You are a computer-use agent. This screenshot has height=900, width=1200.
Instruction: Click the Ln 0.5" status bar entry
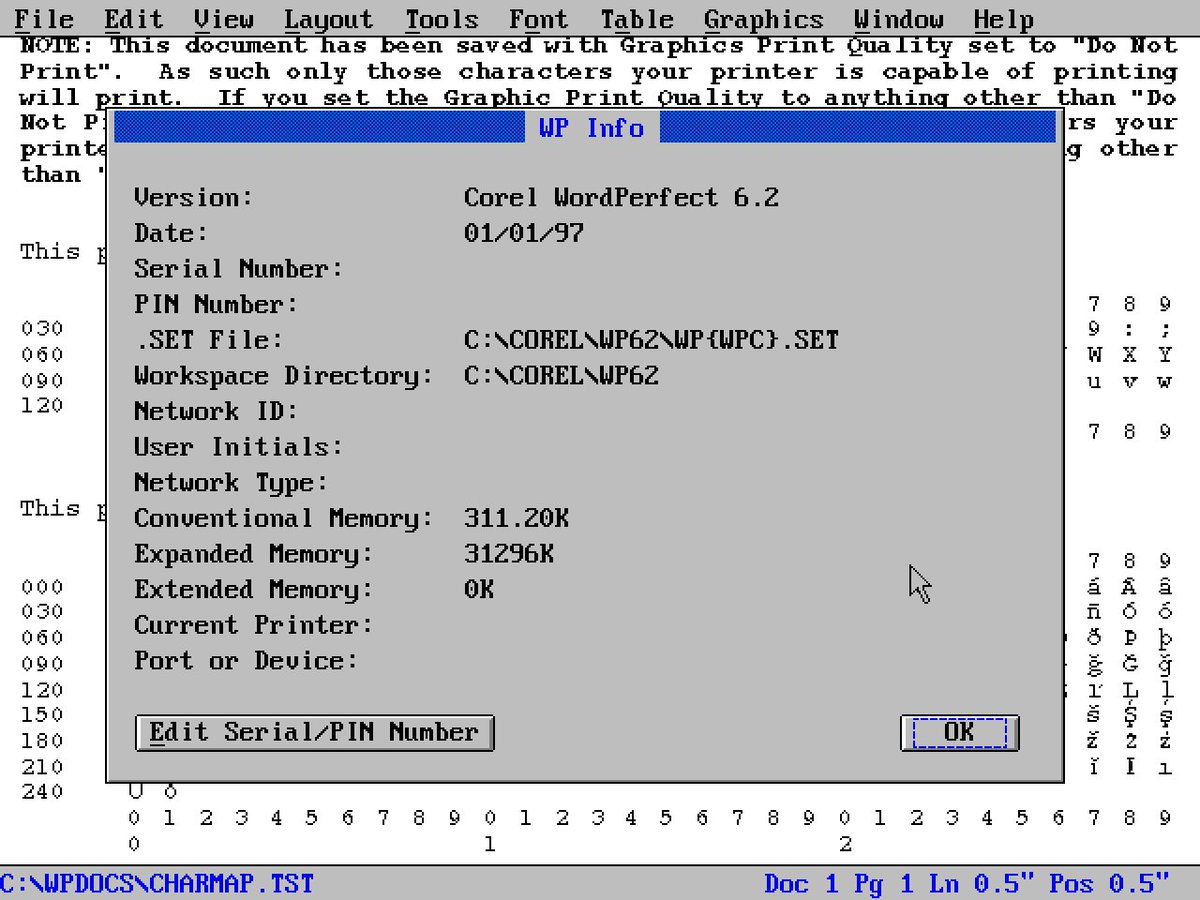[x=981, y=884]
